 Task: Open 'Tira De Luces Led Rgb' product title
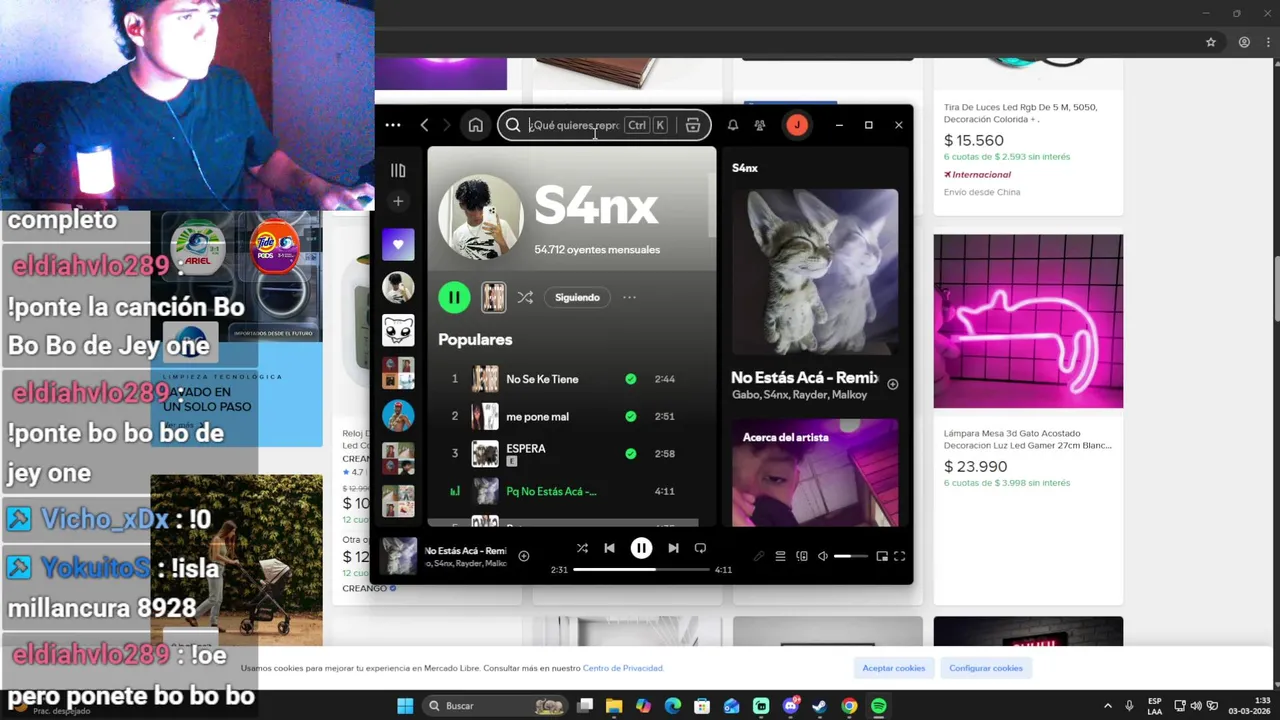(x=1020, y=113)
